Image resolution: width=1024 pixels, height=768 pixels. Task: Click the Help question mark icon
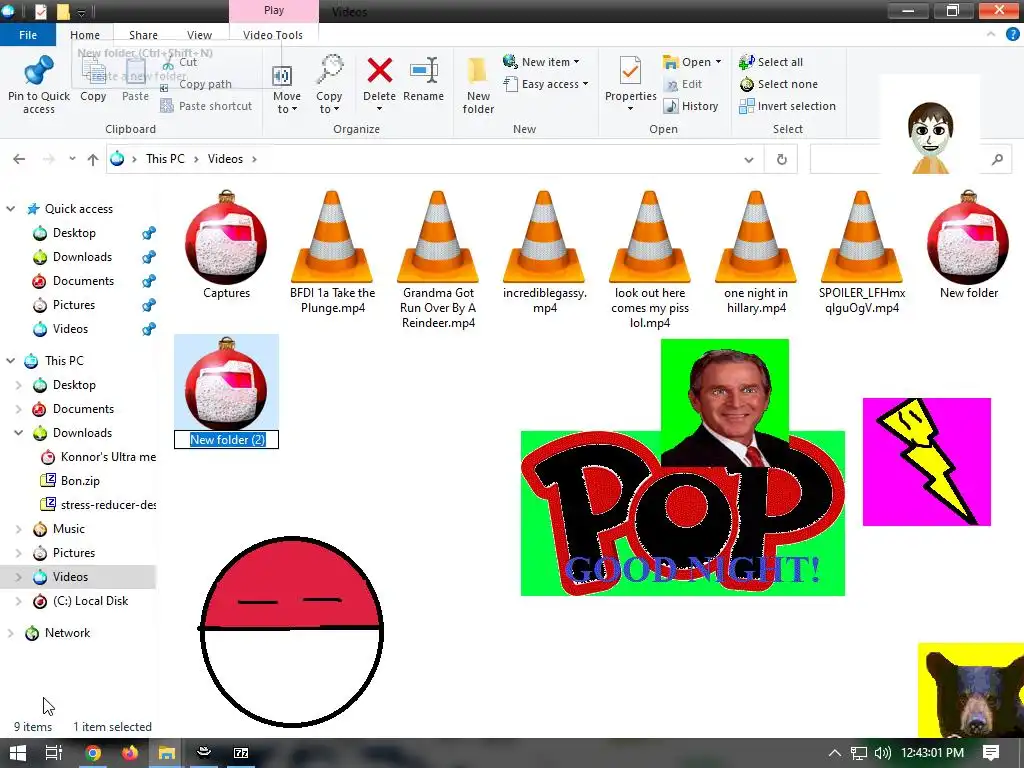(1012, 35)
